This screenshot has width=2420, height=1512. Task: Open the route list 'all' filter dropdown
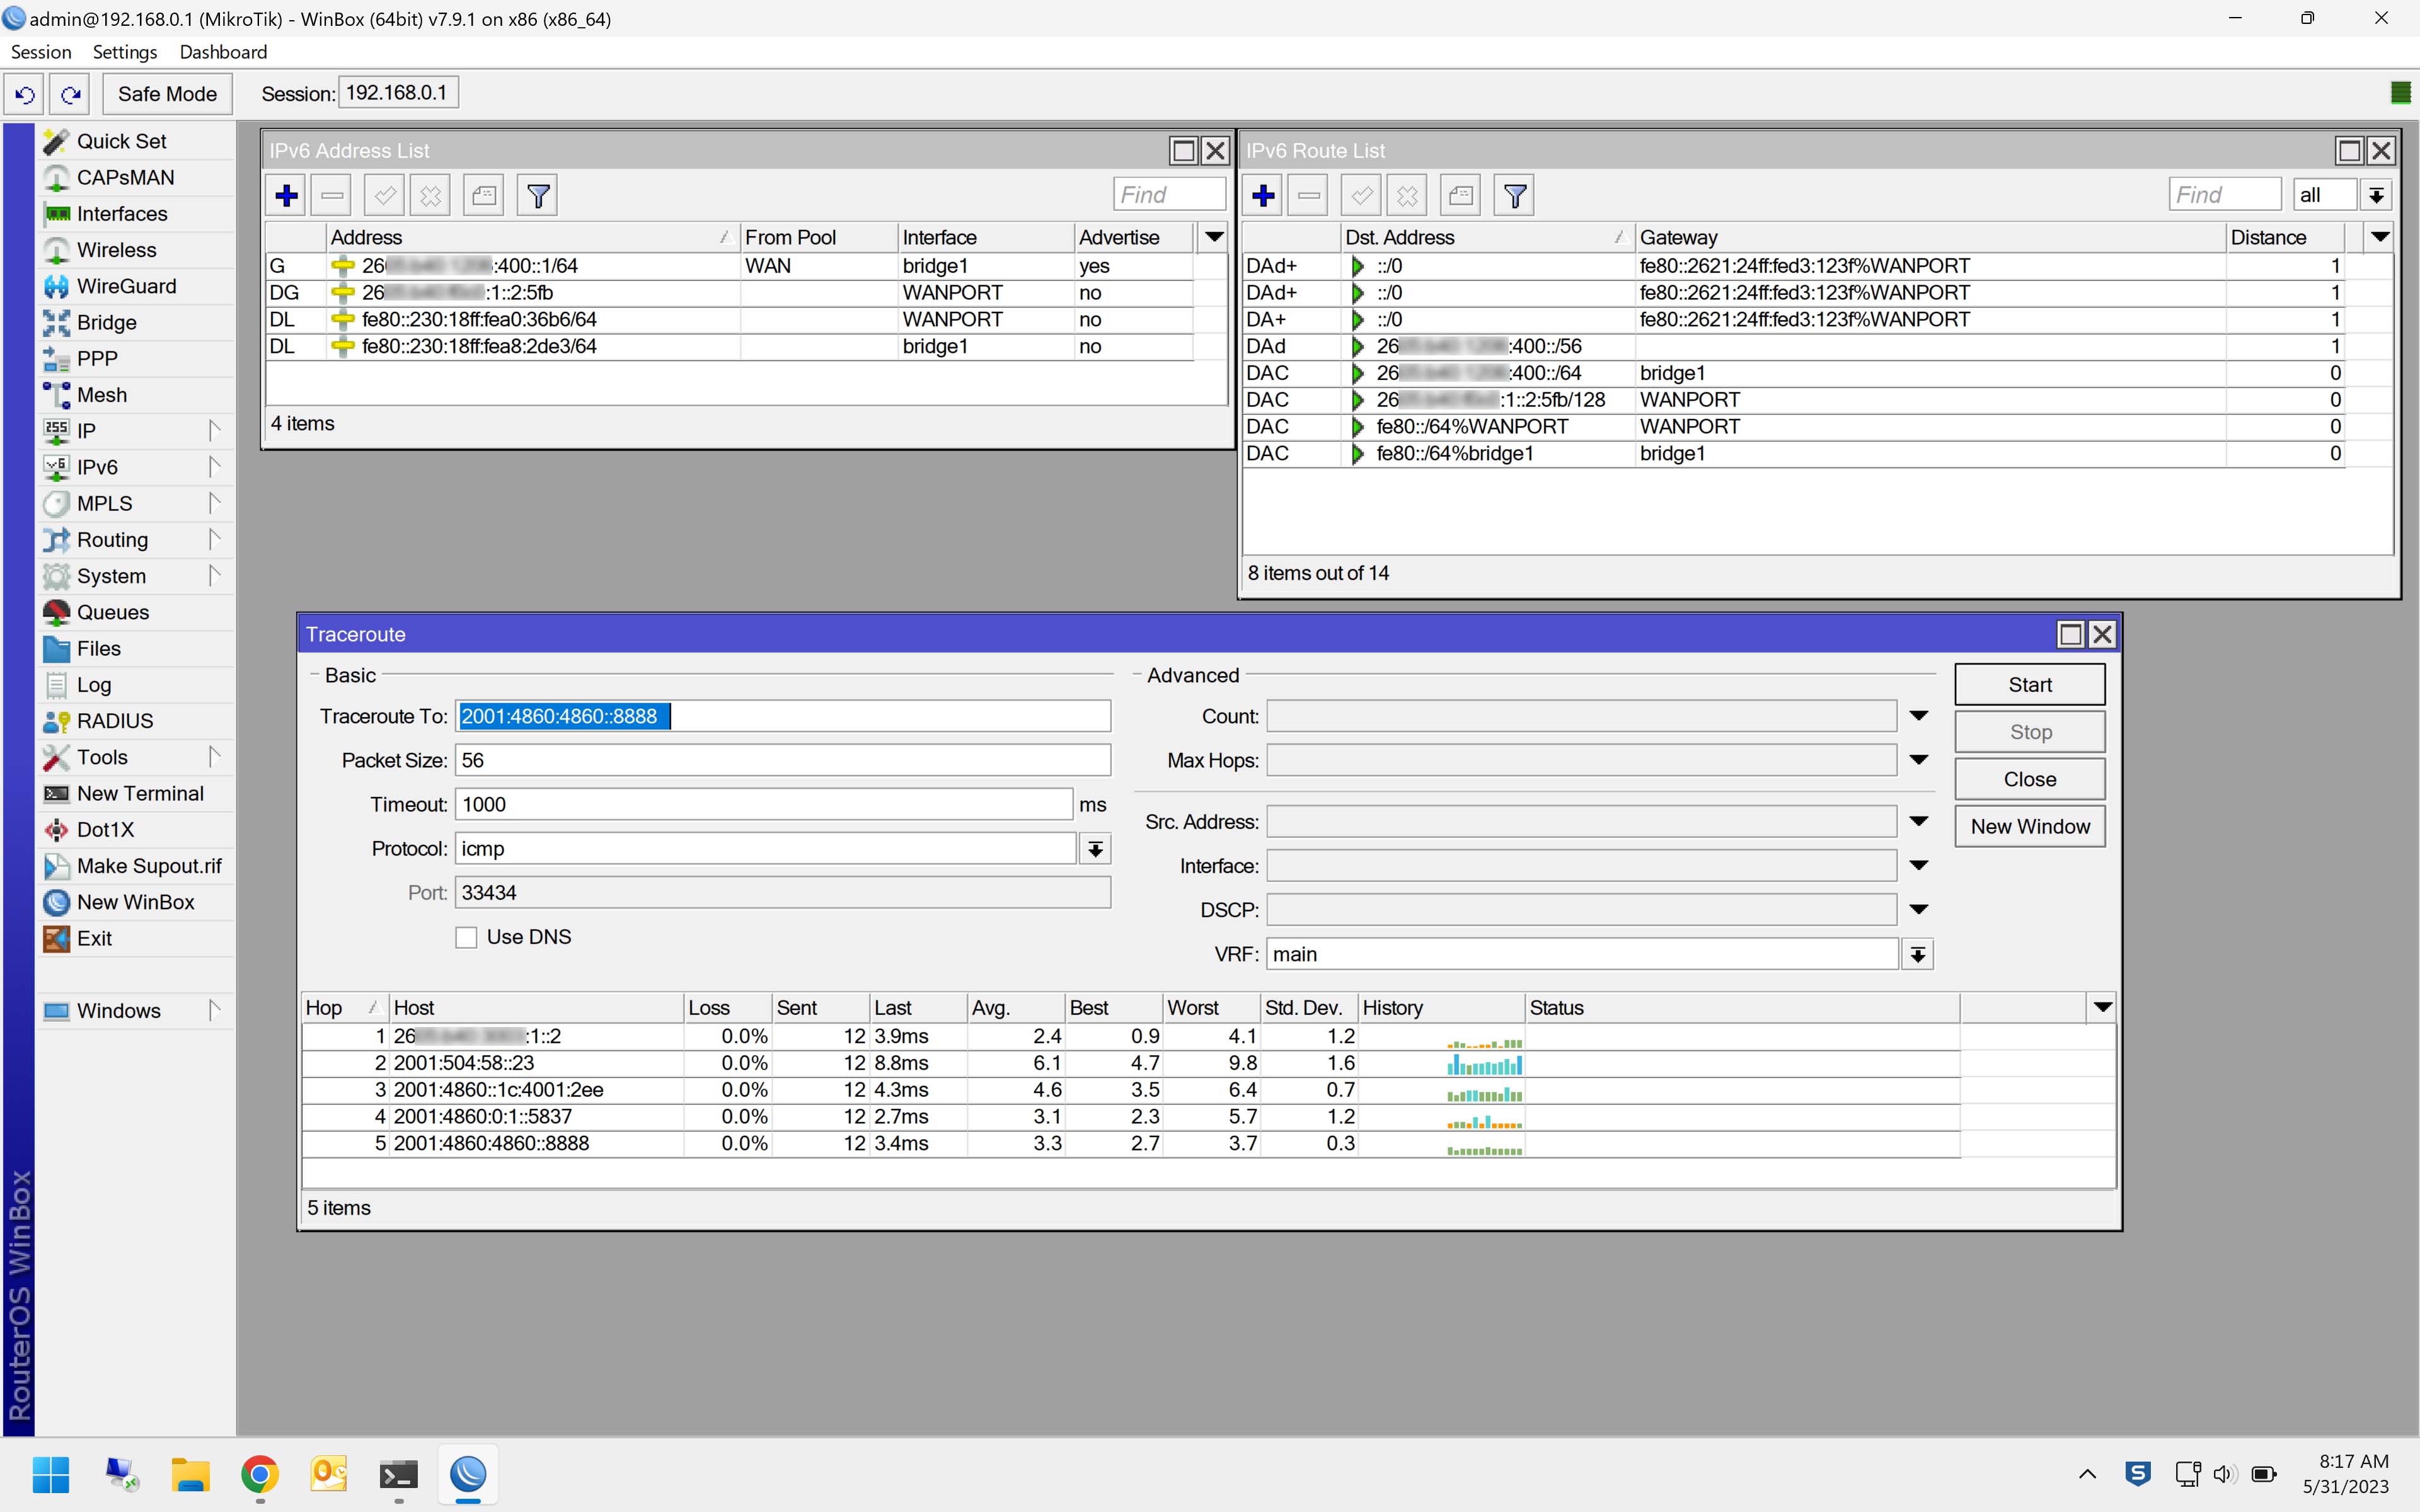tap(2376, 195)
